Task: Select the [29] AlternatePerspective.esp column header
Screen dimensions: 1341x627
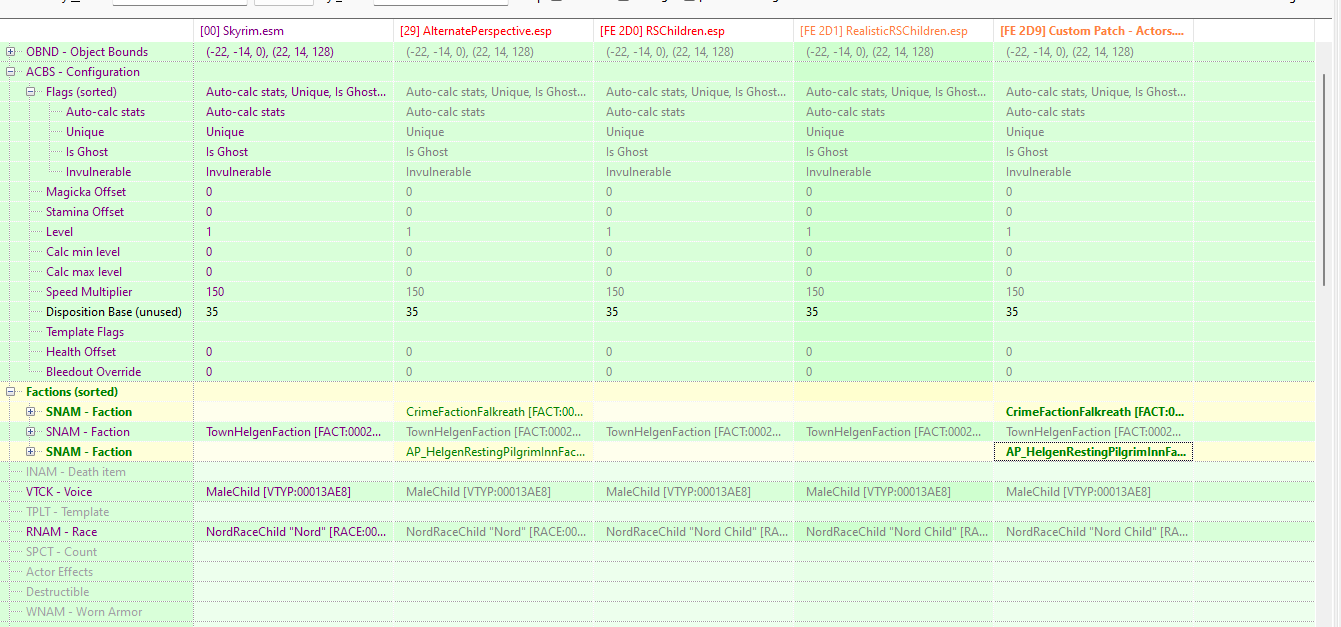Action: point(494,31)
